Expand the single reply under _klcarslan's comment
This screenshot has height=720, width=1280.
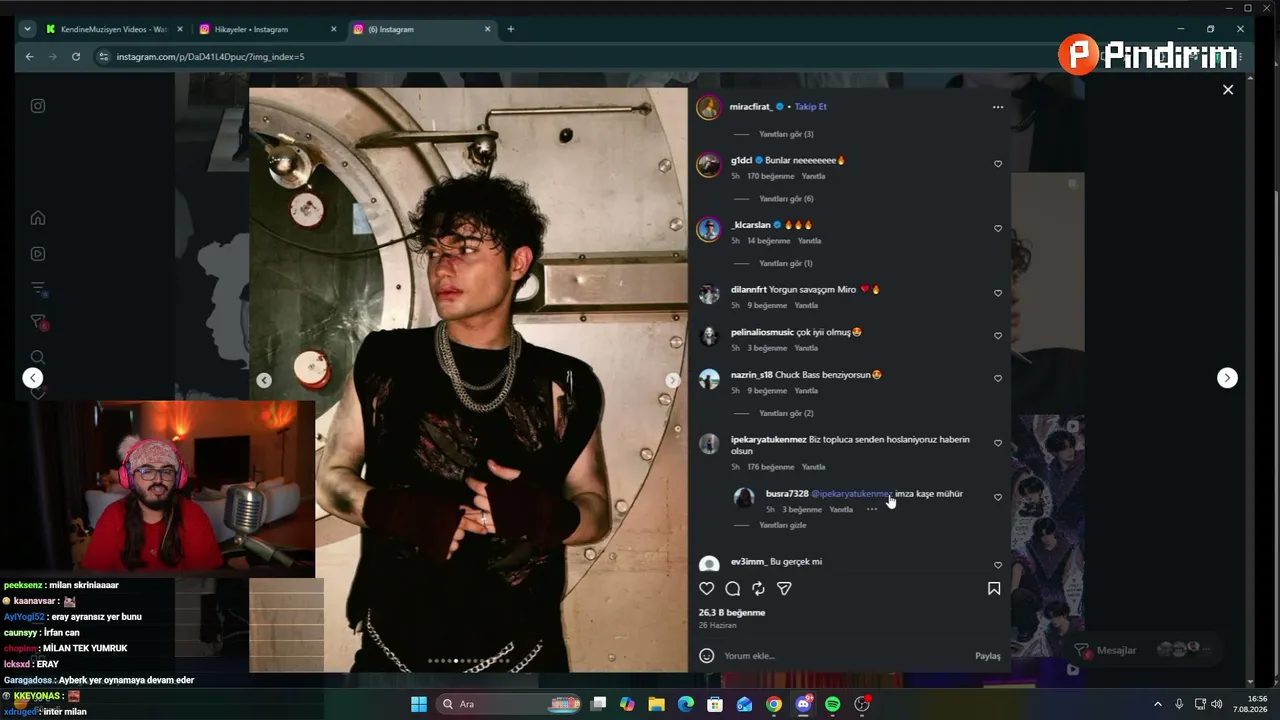click(x=786, y=264)
